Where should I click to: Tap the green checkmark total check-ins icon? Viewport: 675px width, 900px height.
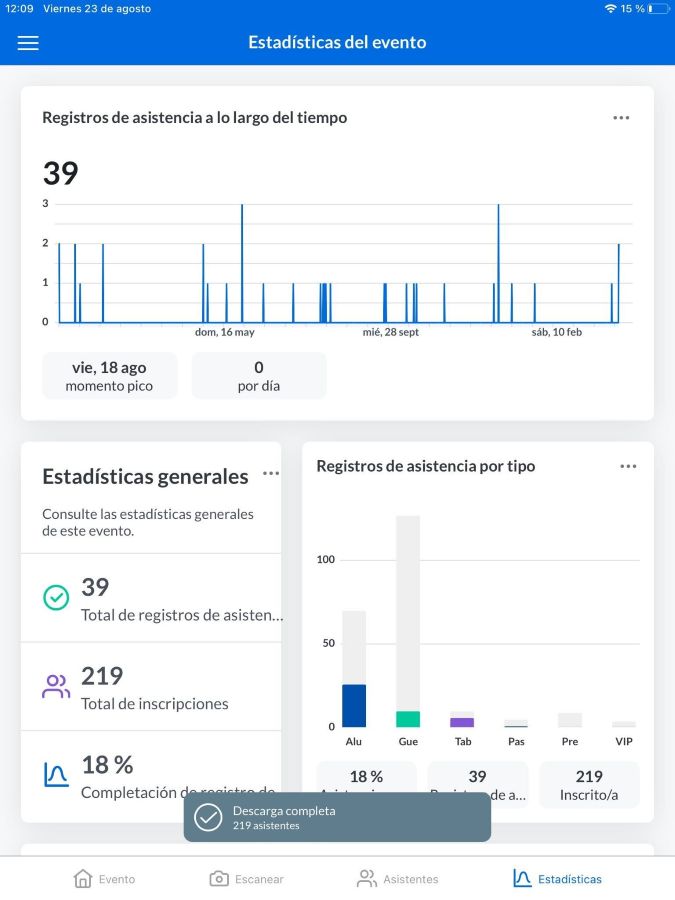(56, 598)
